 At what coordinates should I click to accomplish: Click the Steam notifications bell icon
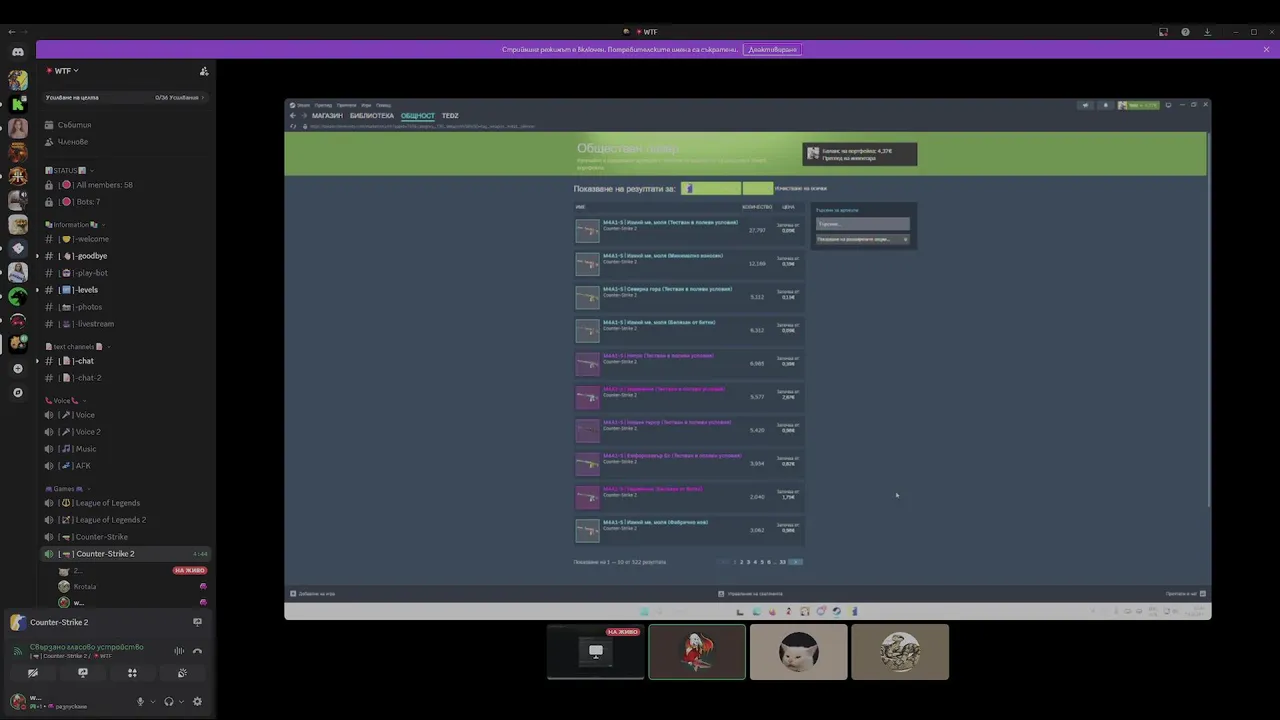(1105, 105)
